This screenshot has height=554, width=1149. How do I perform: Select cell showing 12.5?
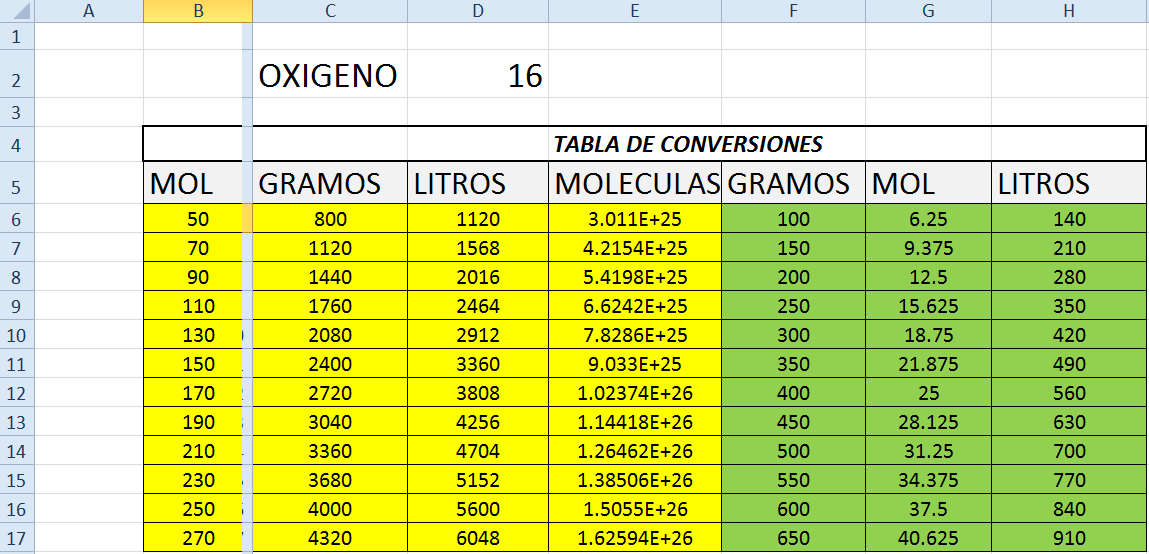928,276
